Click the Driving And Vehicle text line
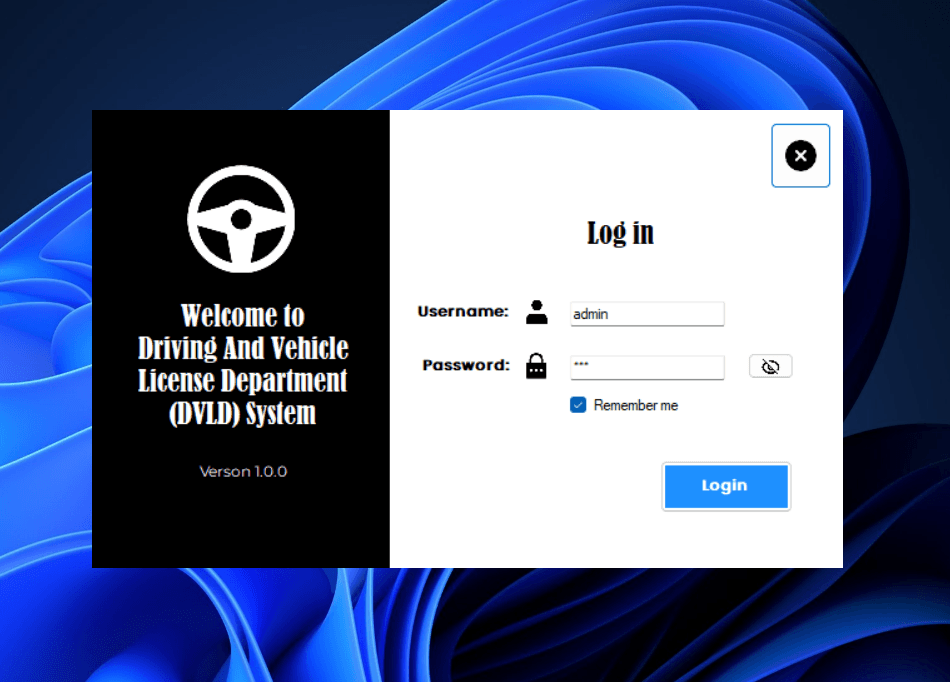 [x=243, y=348]
